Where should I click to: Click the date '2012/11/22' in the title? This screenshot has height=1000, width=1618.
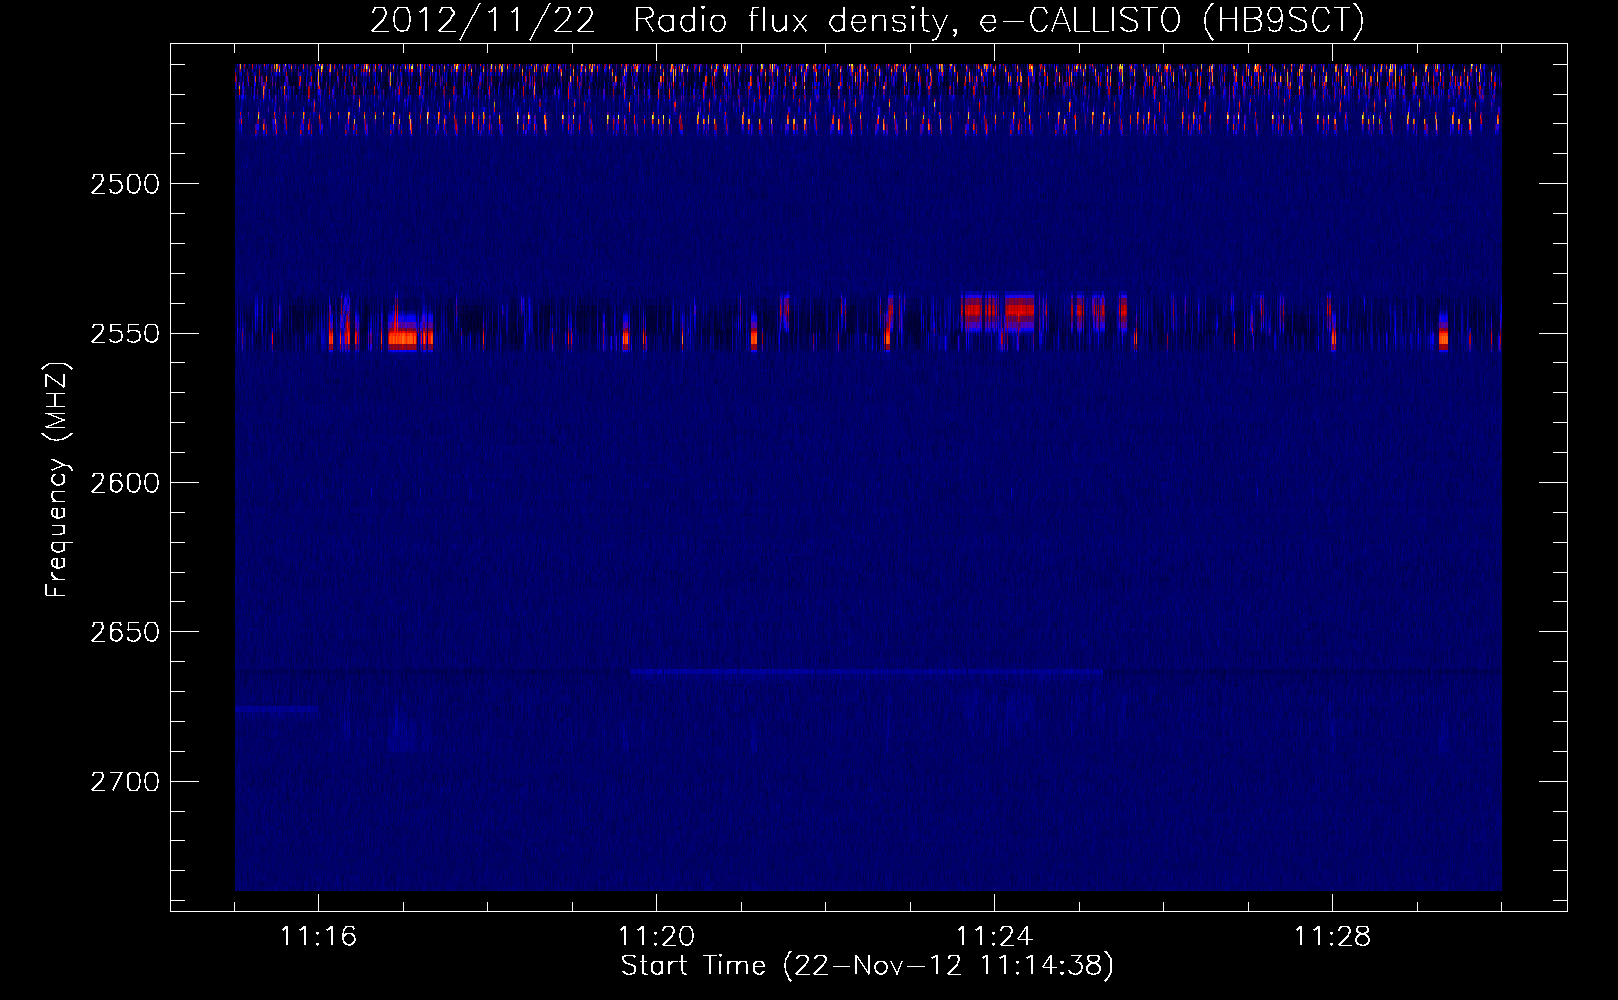click(482, 21)
